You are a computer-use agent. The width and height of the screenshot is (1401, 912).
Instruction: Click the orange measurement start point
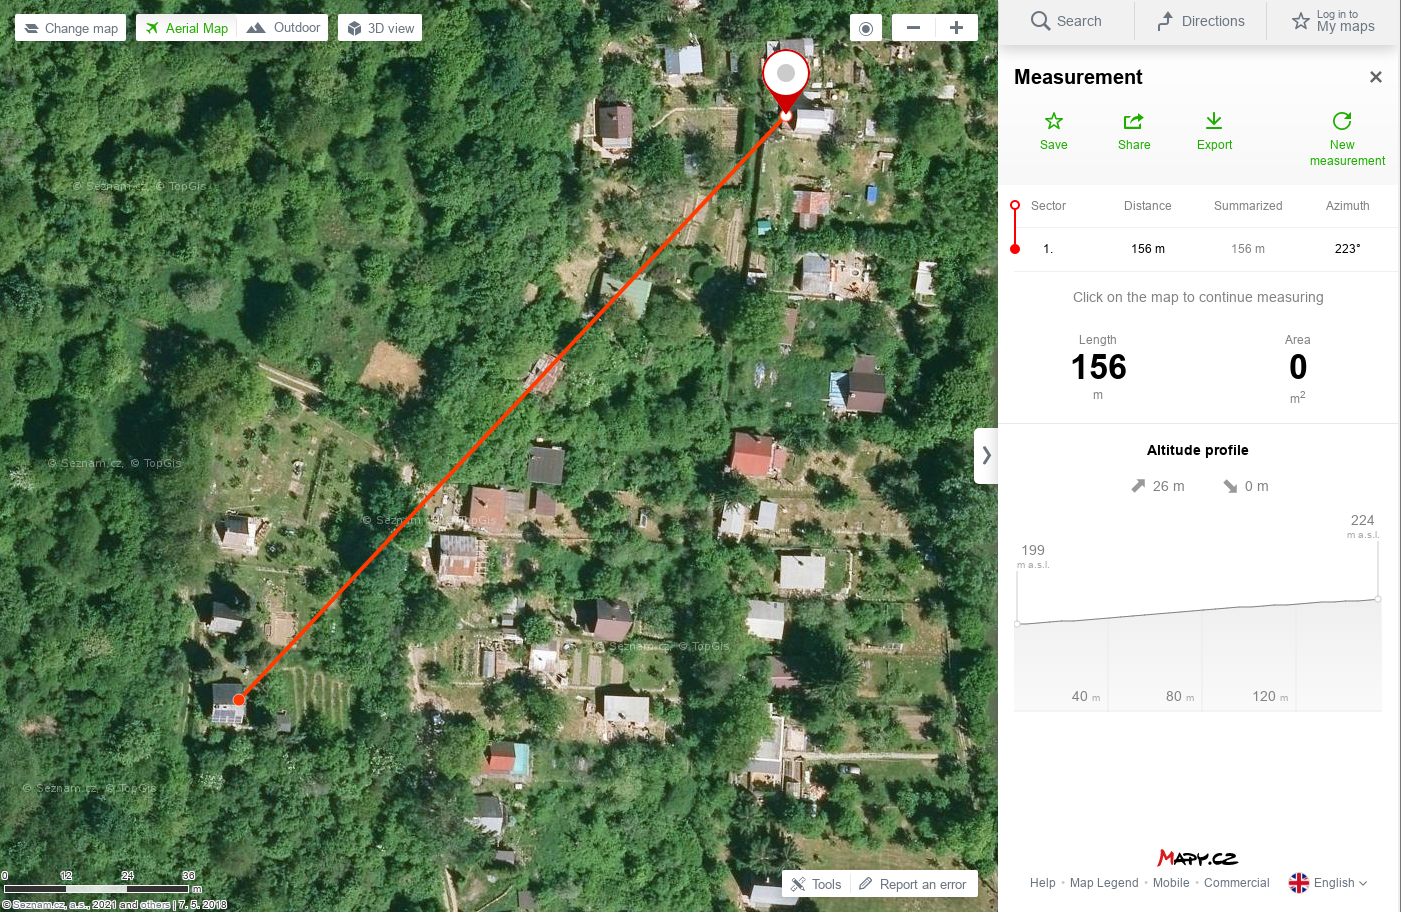coord(239,699)
